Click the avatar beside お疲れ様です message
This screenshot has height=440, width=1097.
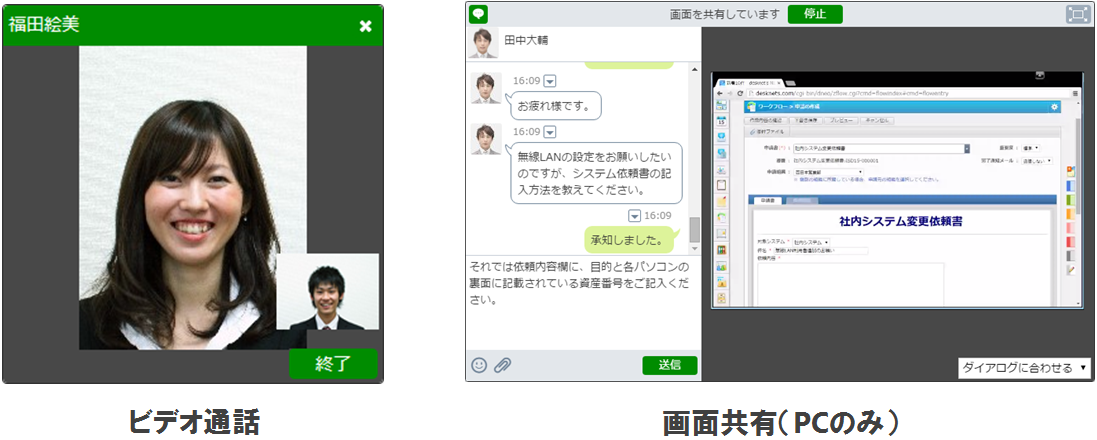tap(486, 89)
